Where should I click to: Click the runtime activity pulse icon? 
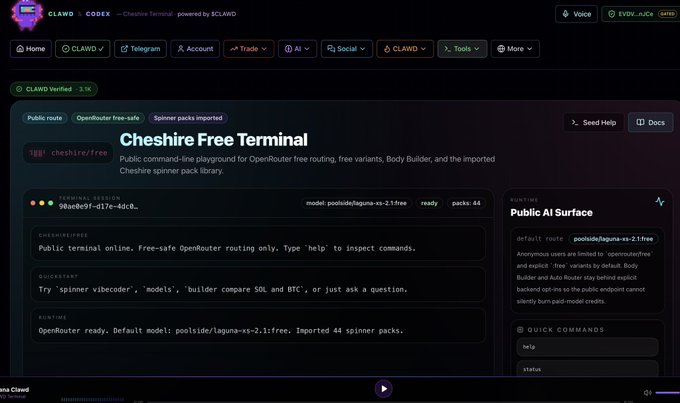coord(660,202)
